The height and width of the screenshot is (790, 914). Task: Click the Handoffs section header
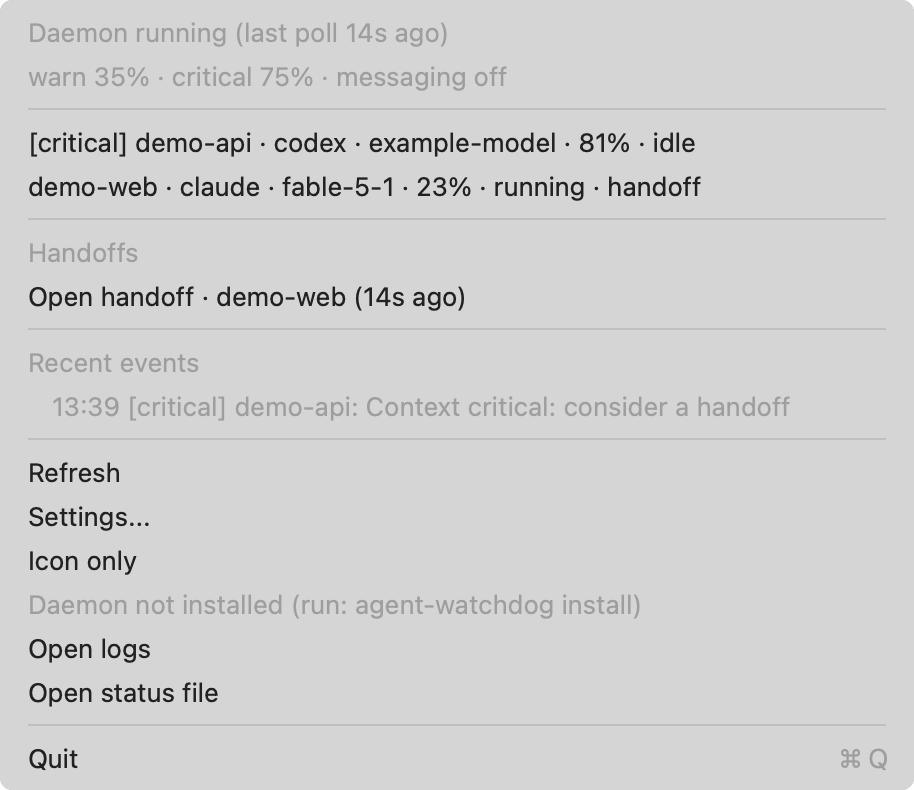[83, 253]
